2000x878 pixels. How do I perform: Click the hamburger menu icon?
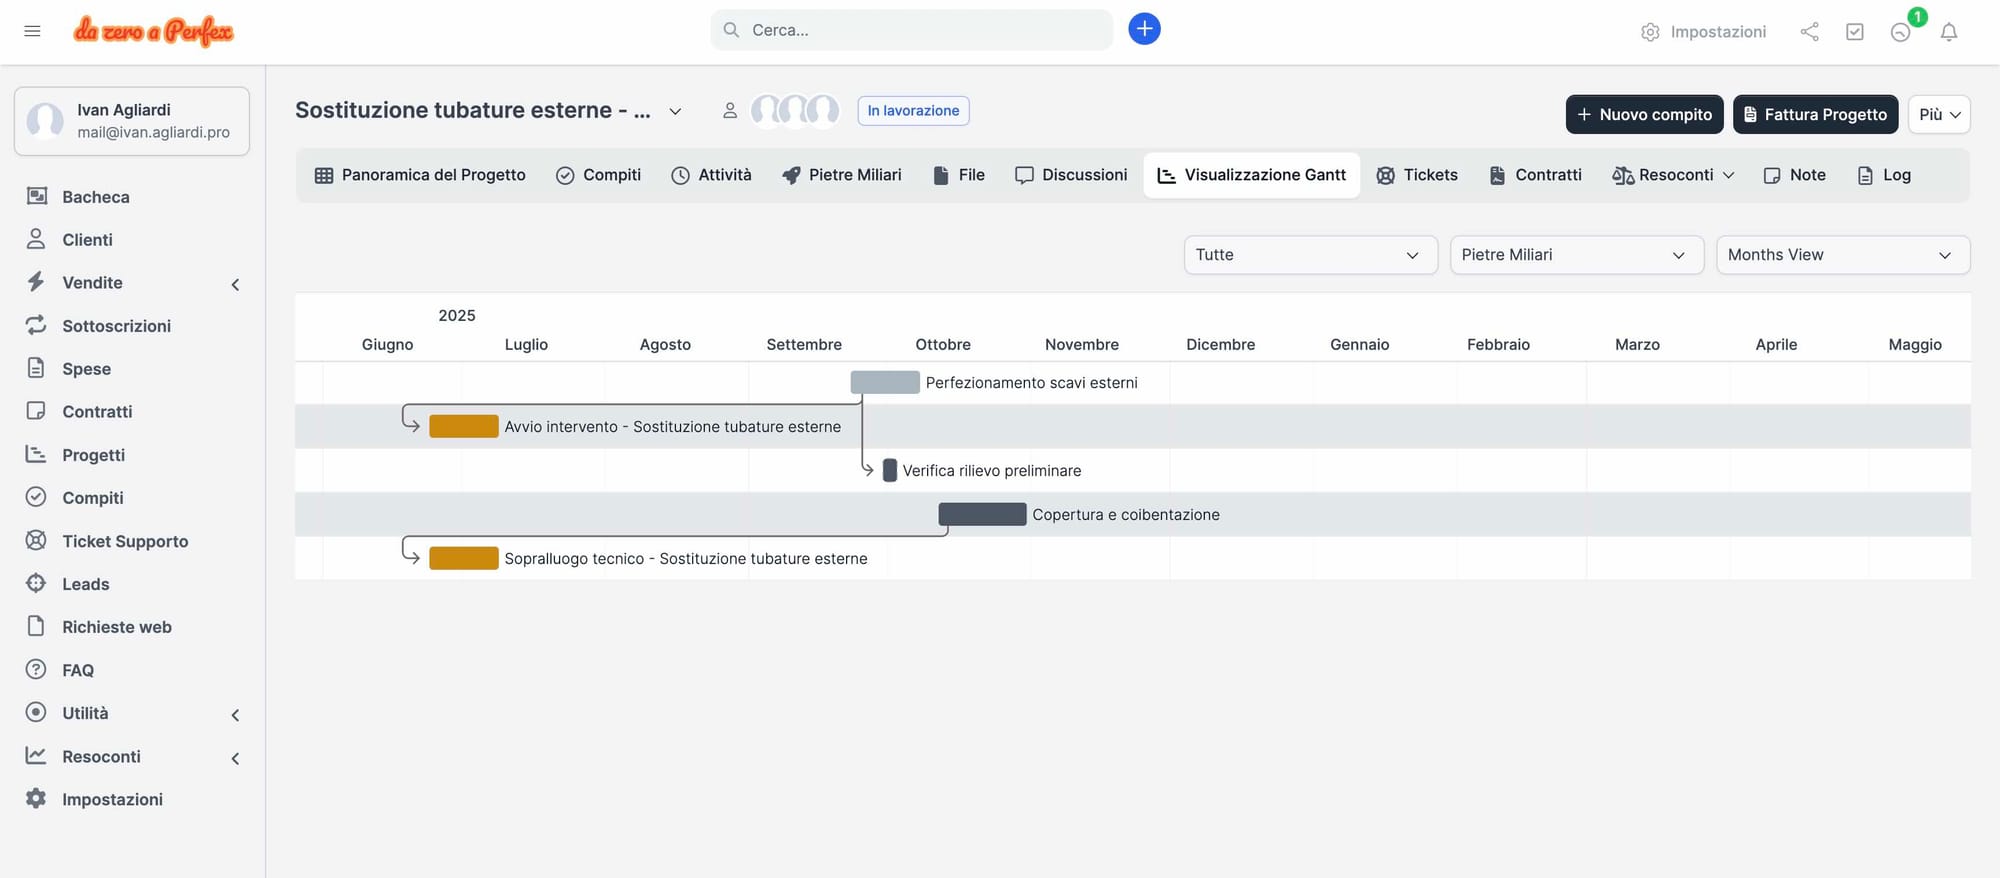tap(32, 31)
